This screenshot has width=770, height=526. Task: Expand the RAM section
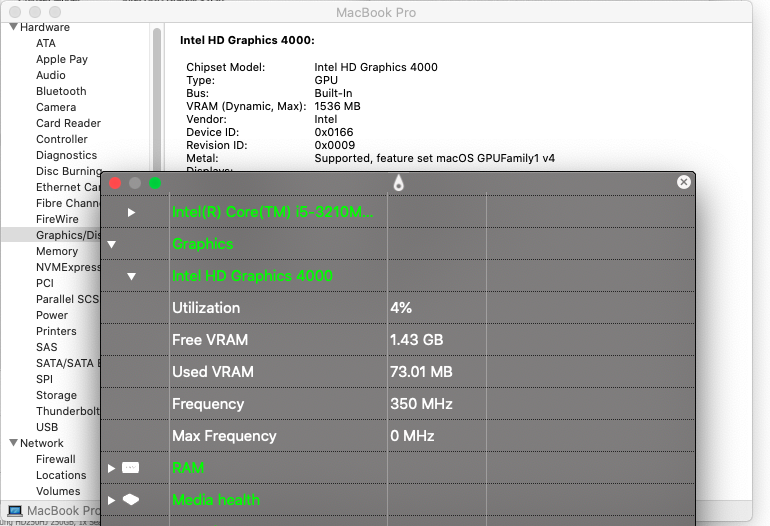click(111, 468)
